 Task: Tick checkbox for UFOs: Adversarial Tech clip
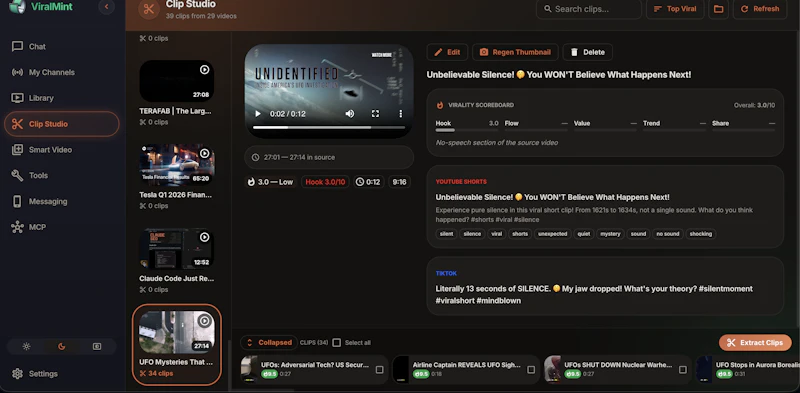tap(379, 370)
